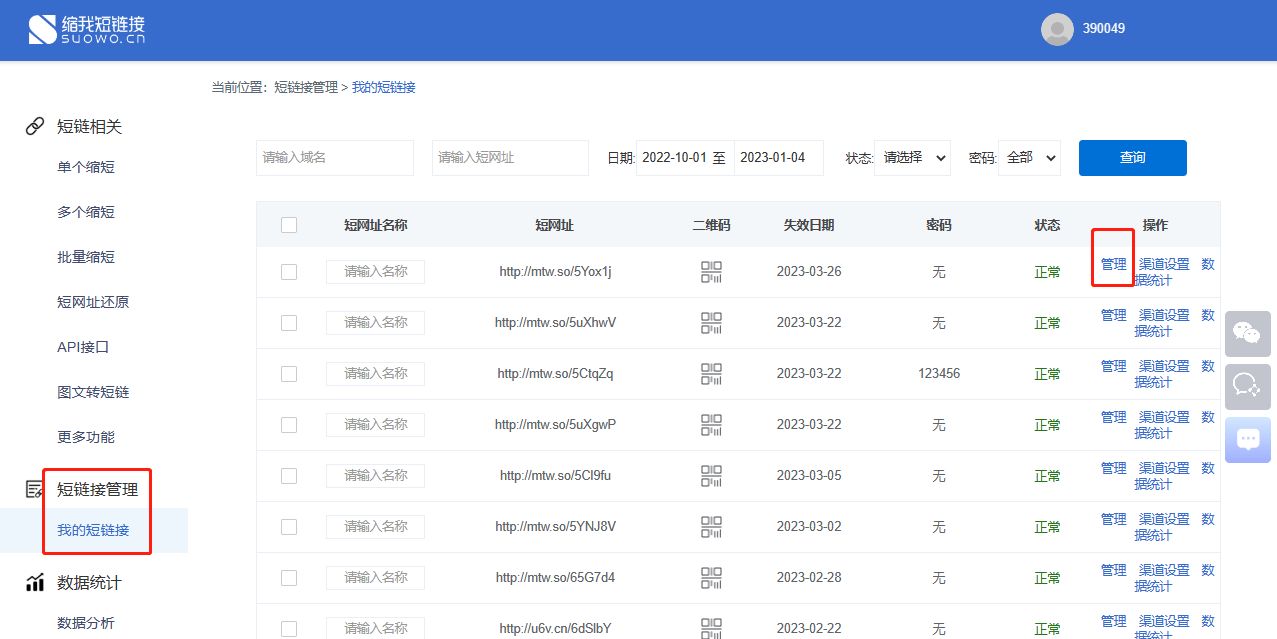Open the start date field showing 2022-10-01
1277x639 pixels.
click(x=684, y=157)
